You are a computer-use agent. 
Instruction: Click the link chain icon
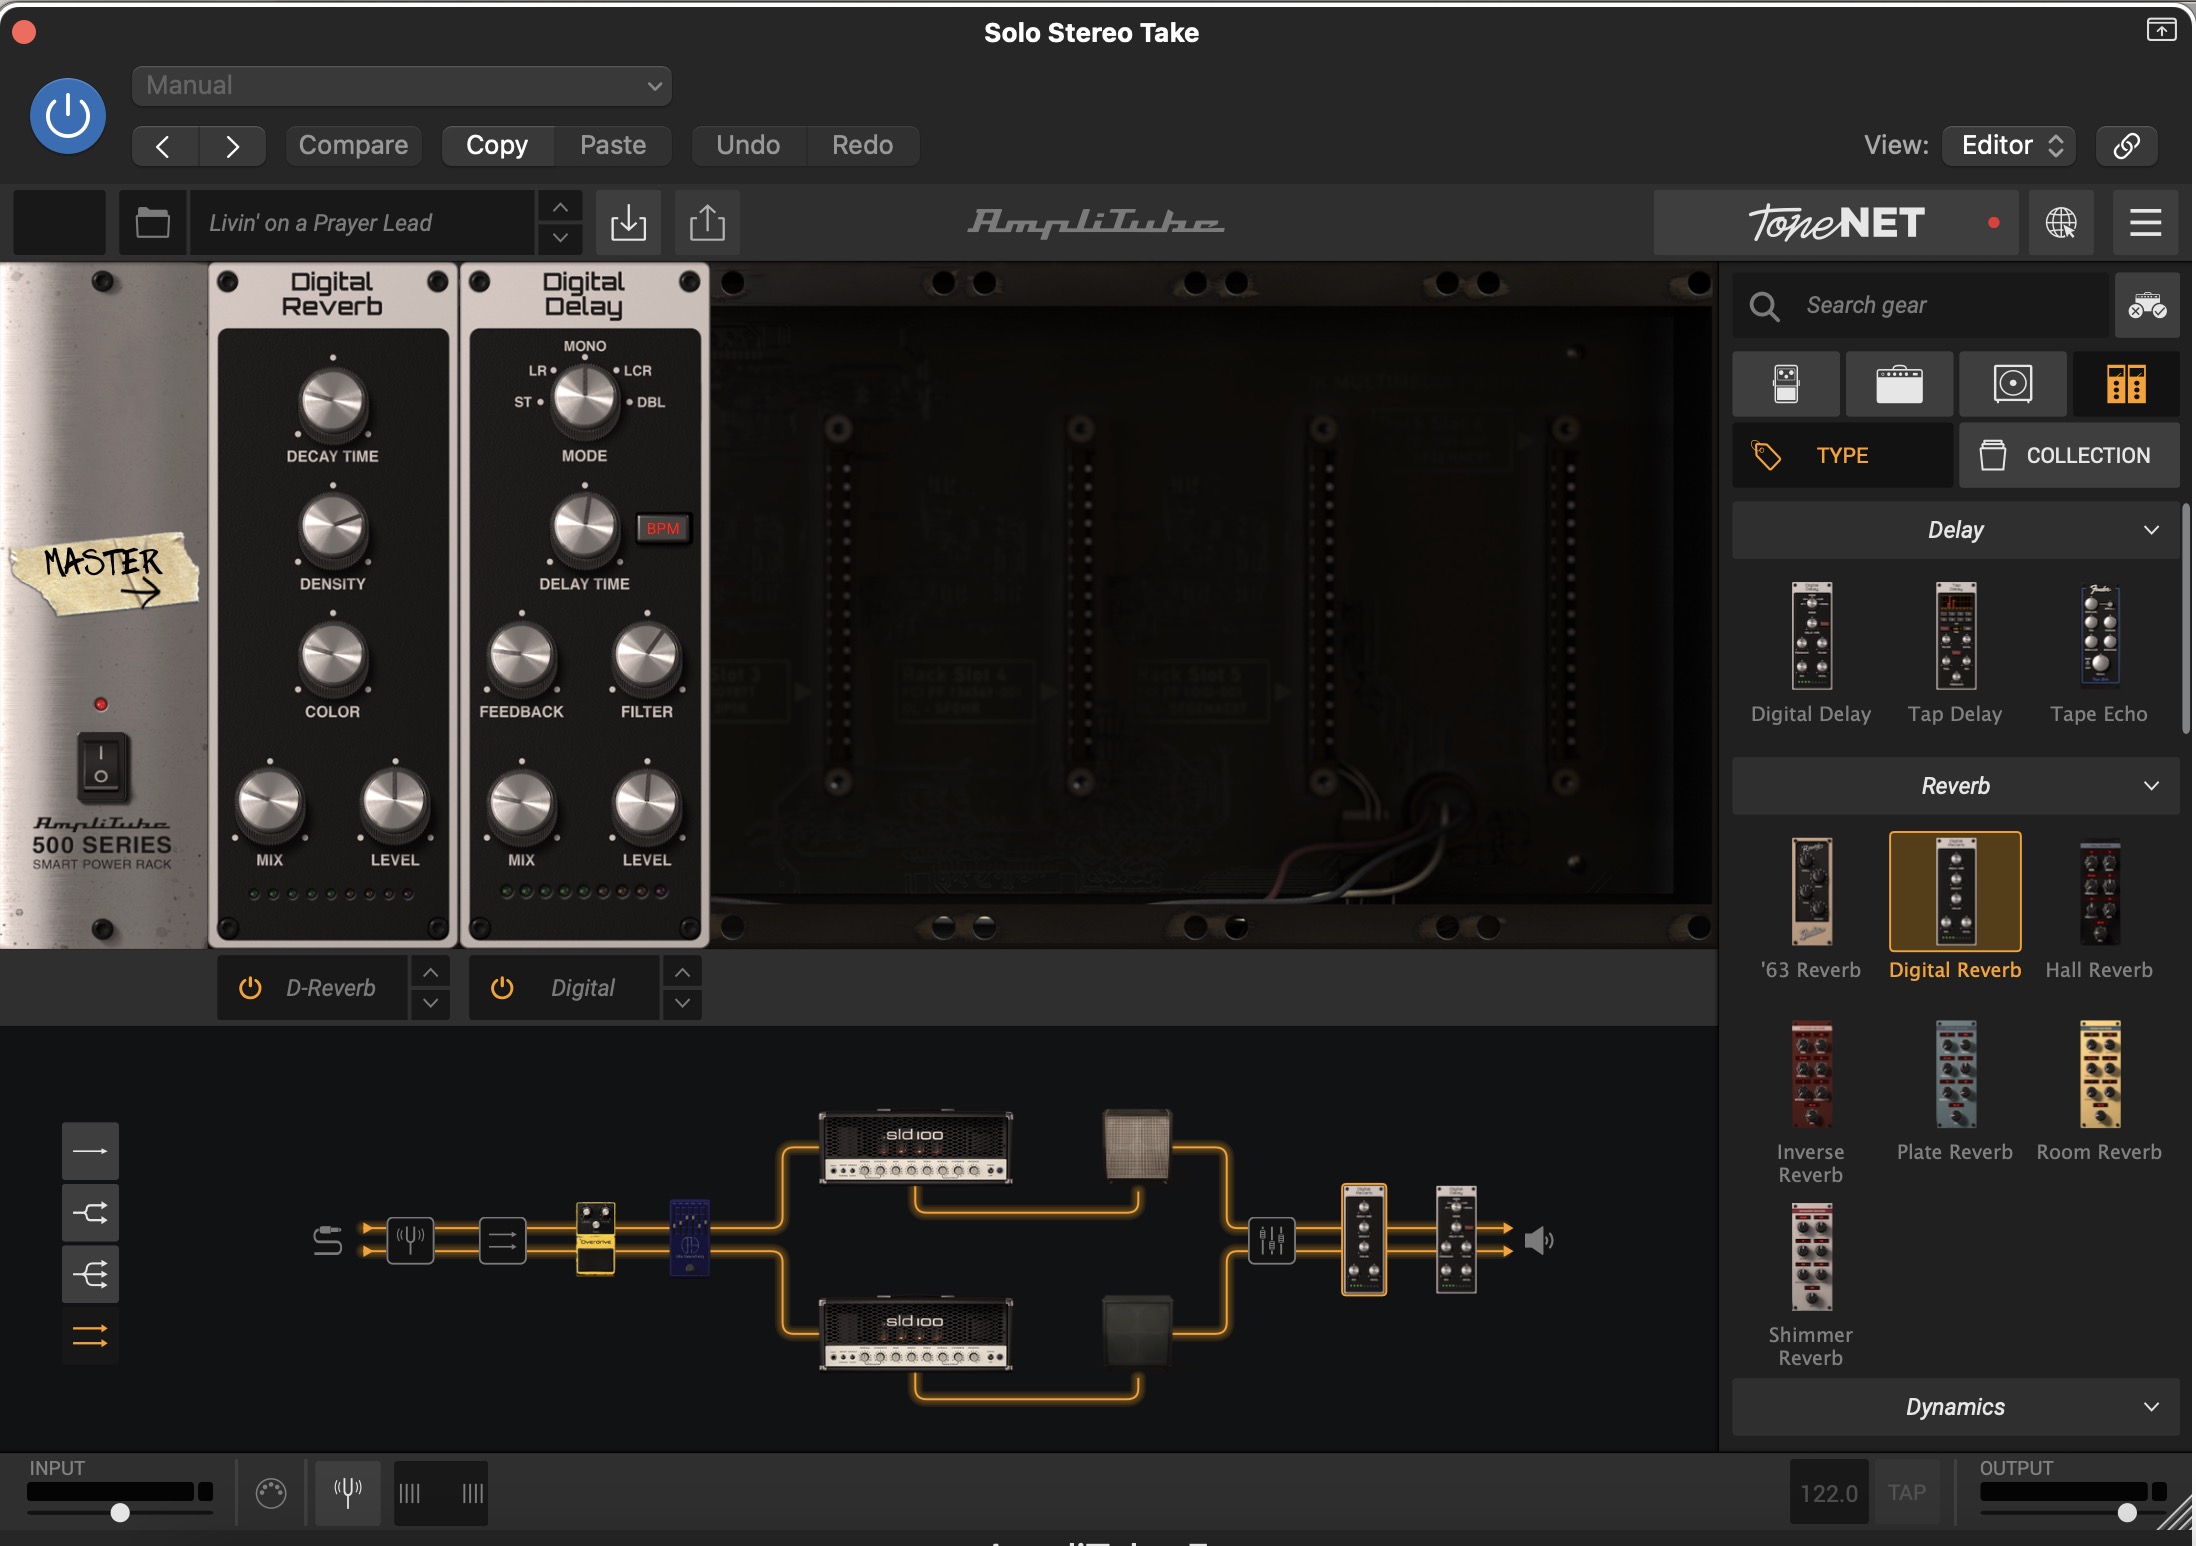coord(2126,146)
